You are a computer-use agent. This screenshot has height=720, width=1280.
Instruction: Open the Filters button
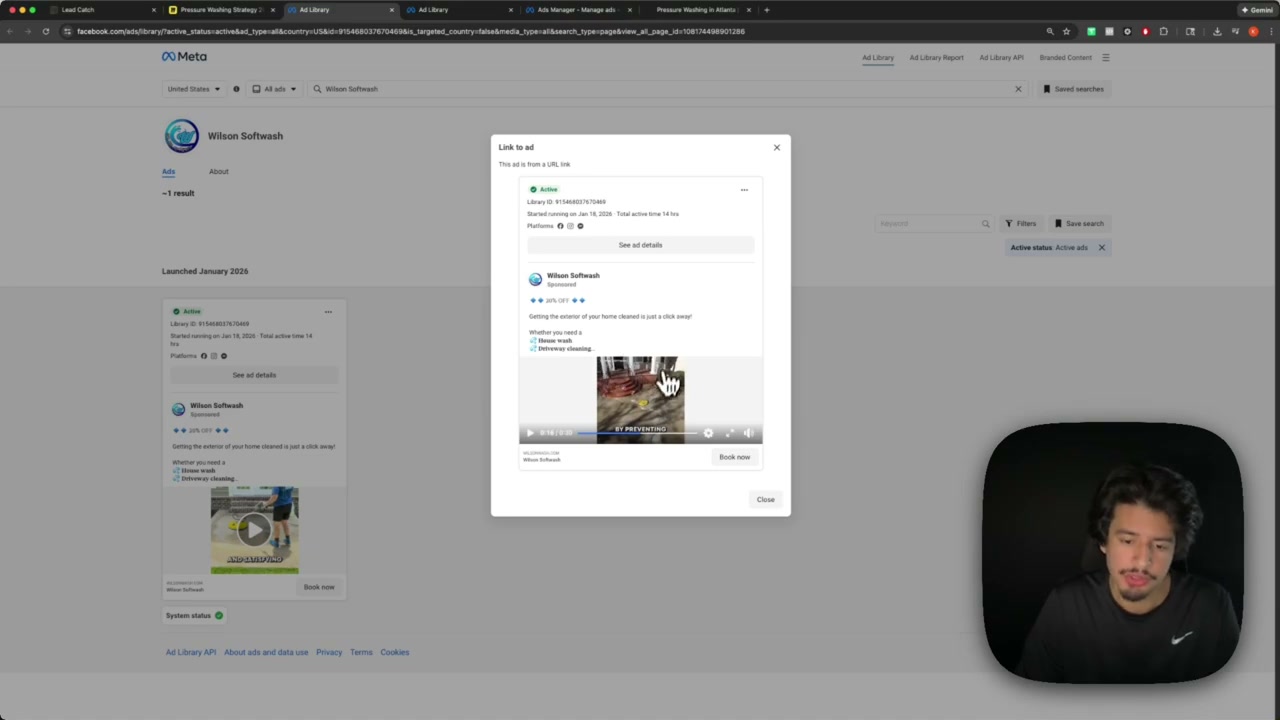(x=1020, y=224)
